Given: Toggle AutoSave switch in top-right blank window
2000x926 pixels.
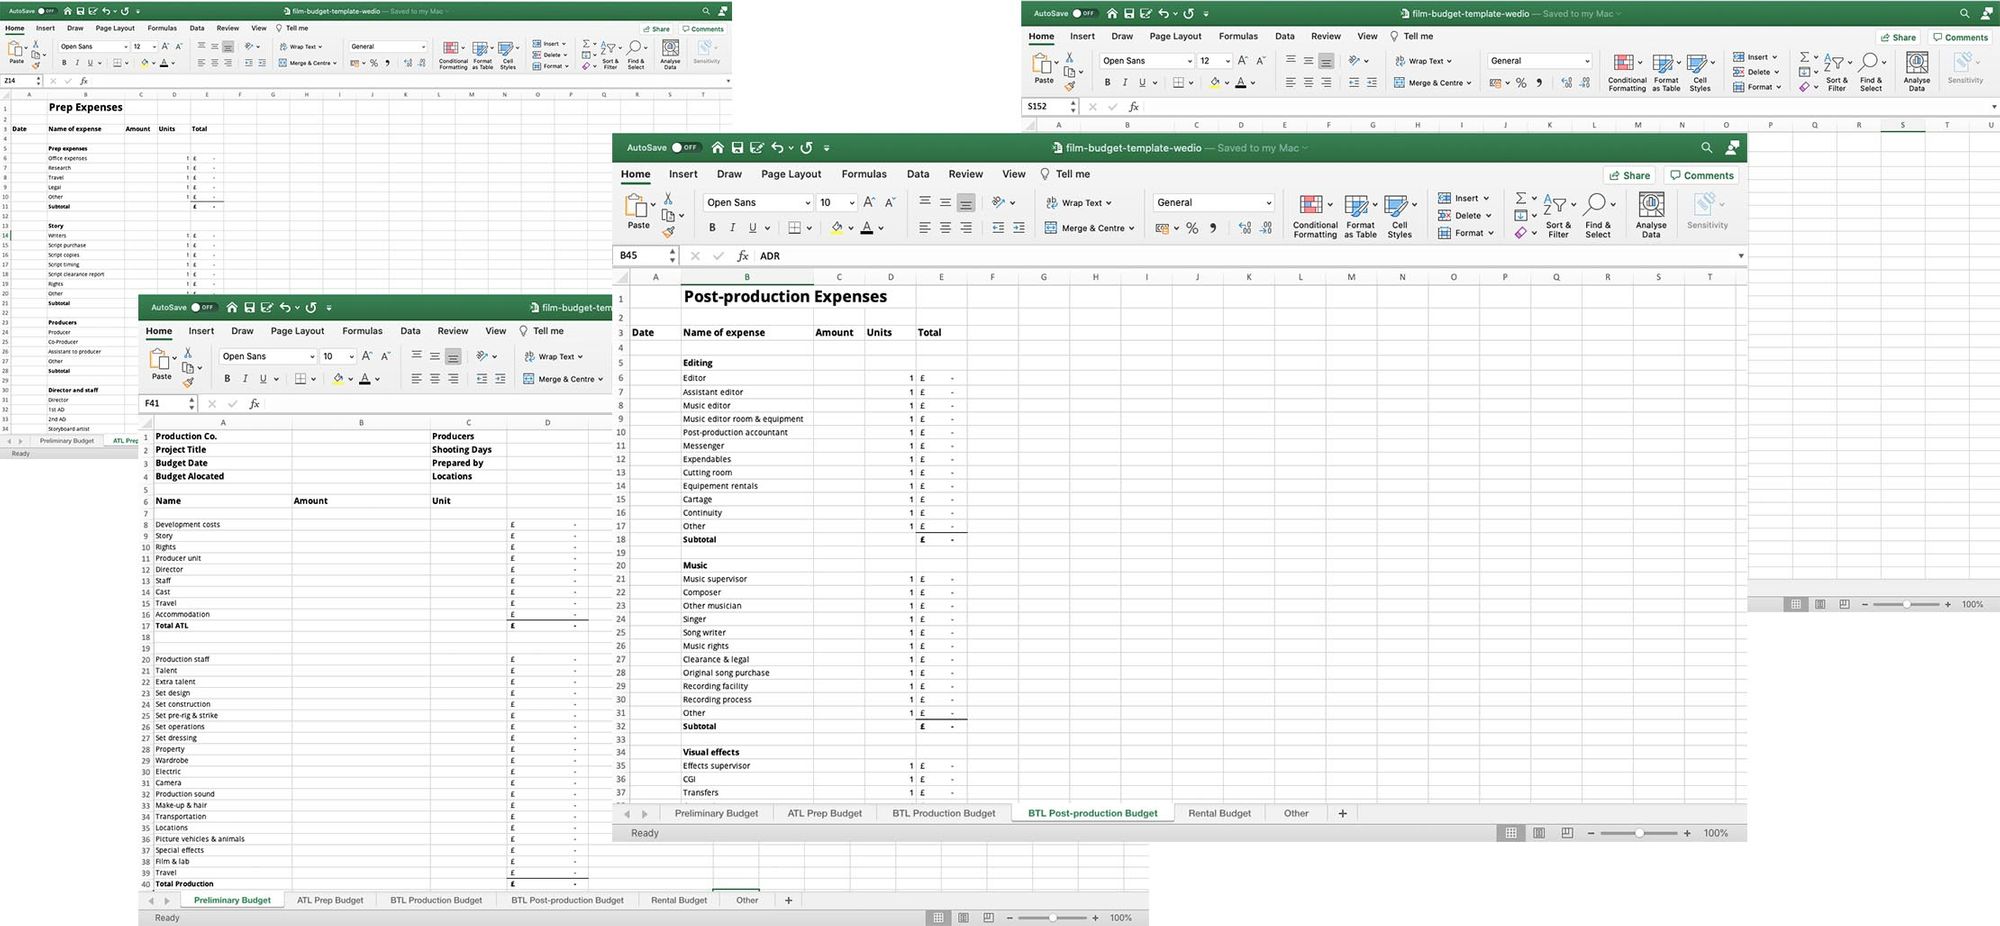Looking at the screenshot, I should point(1084,14).
